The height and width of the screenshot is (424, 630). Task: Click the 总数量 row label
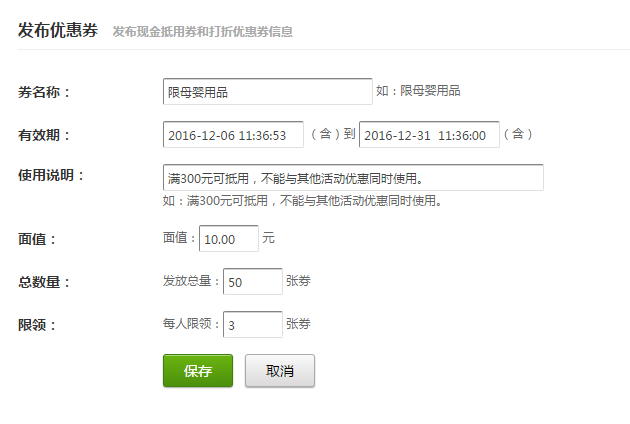click(44, 282)
